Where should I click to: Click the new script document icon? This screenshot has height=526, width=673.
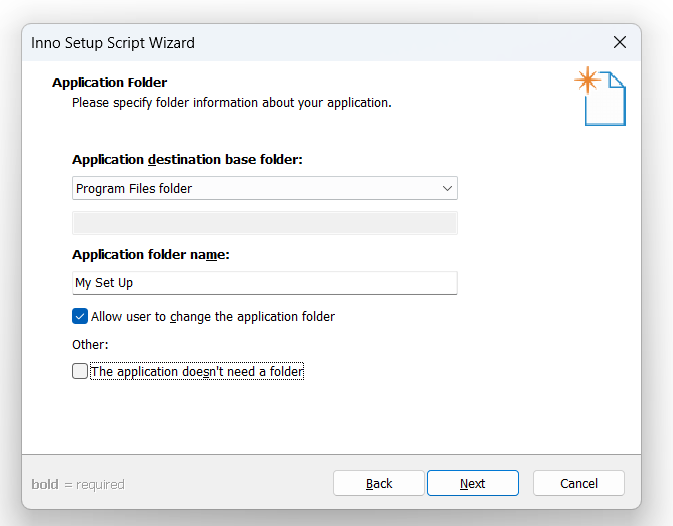coord(601,96)
